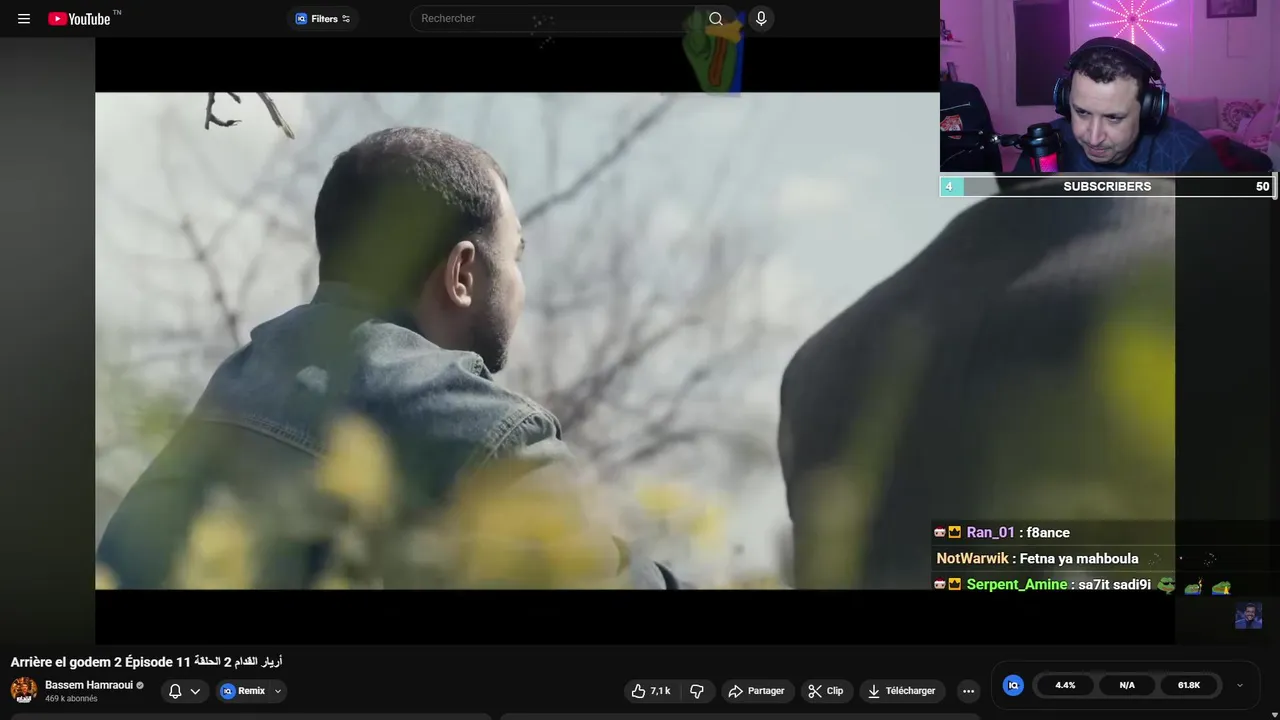1280x720 pixels.
Task: Click the video title Arrière el godem 2 Épisode 11
Action: click(x=146, y=662)
